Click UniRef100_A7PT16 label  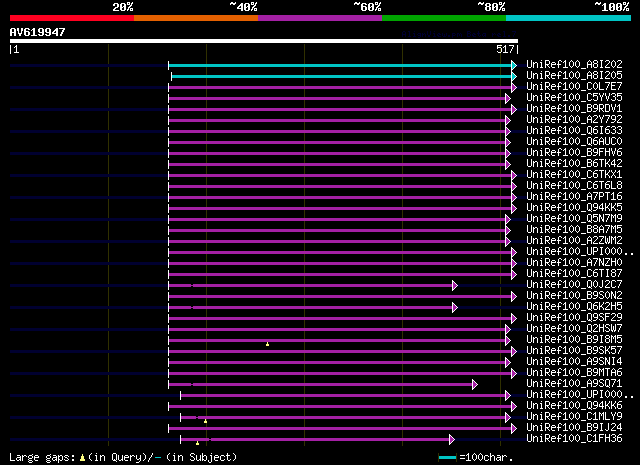[x=574, y=197]
